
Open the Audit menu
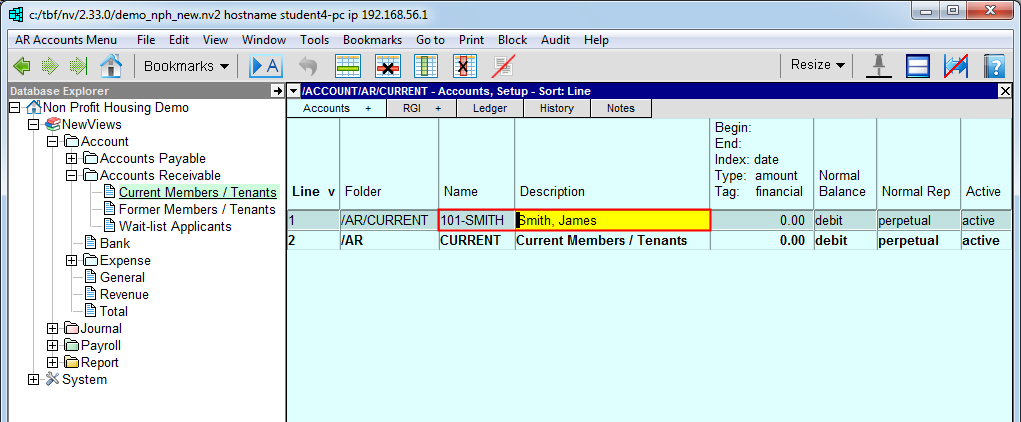tap(555, 40)
